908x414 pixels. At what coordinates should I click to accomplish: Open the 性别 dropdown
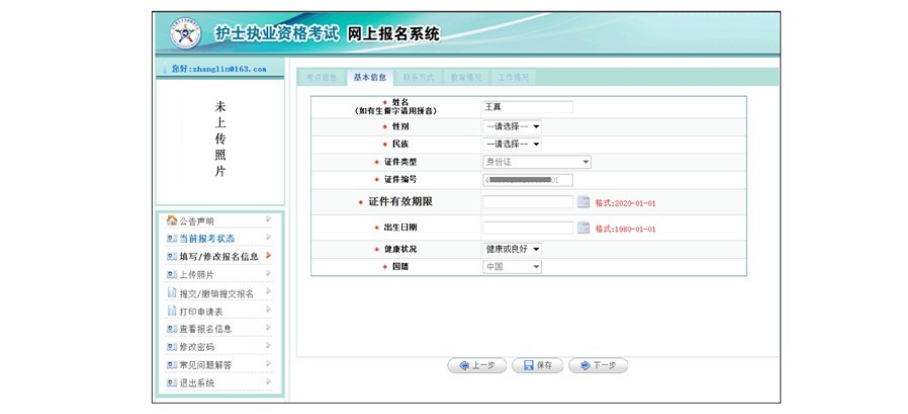pos(512,127)
